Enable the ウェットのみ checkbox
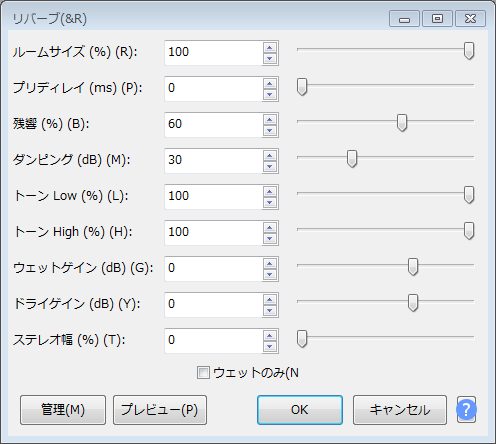 click(203, 372)
